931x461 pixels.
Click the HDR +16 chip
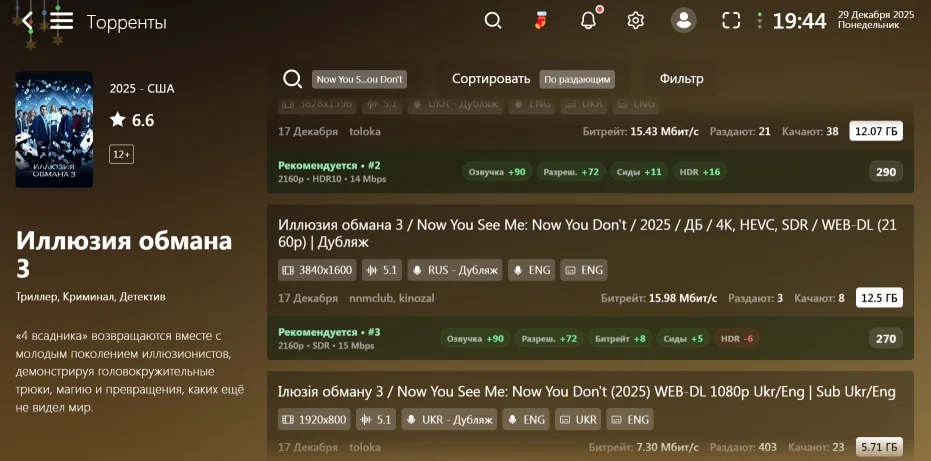coord(699,172)
